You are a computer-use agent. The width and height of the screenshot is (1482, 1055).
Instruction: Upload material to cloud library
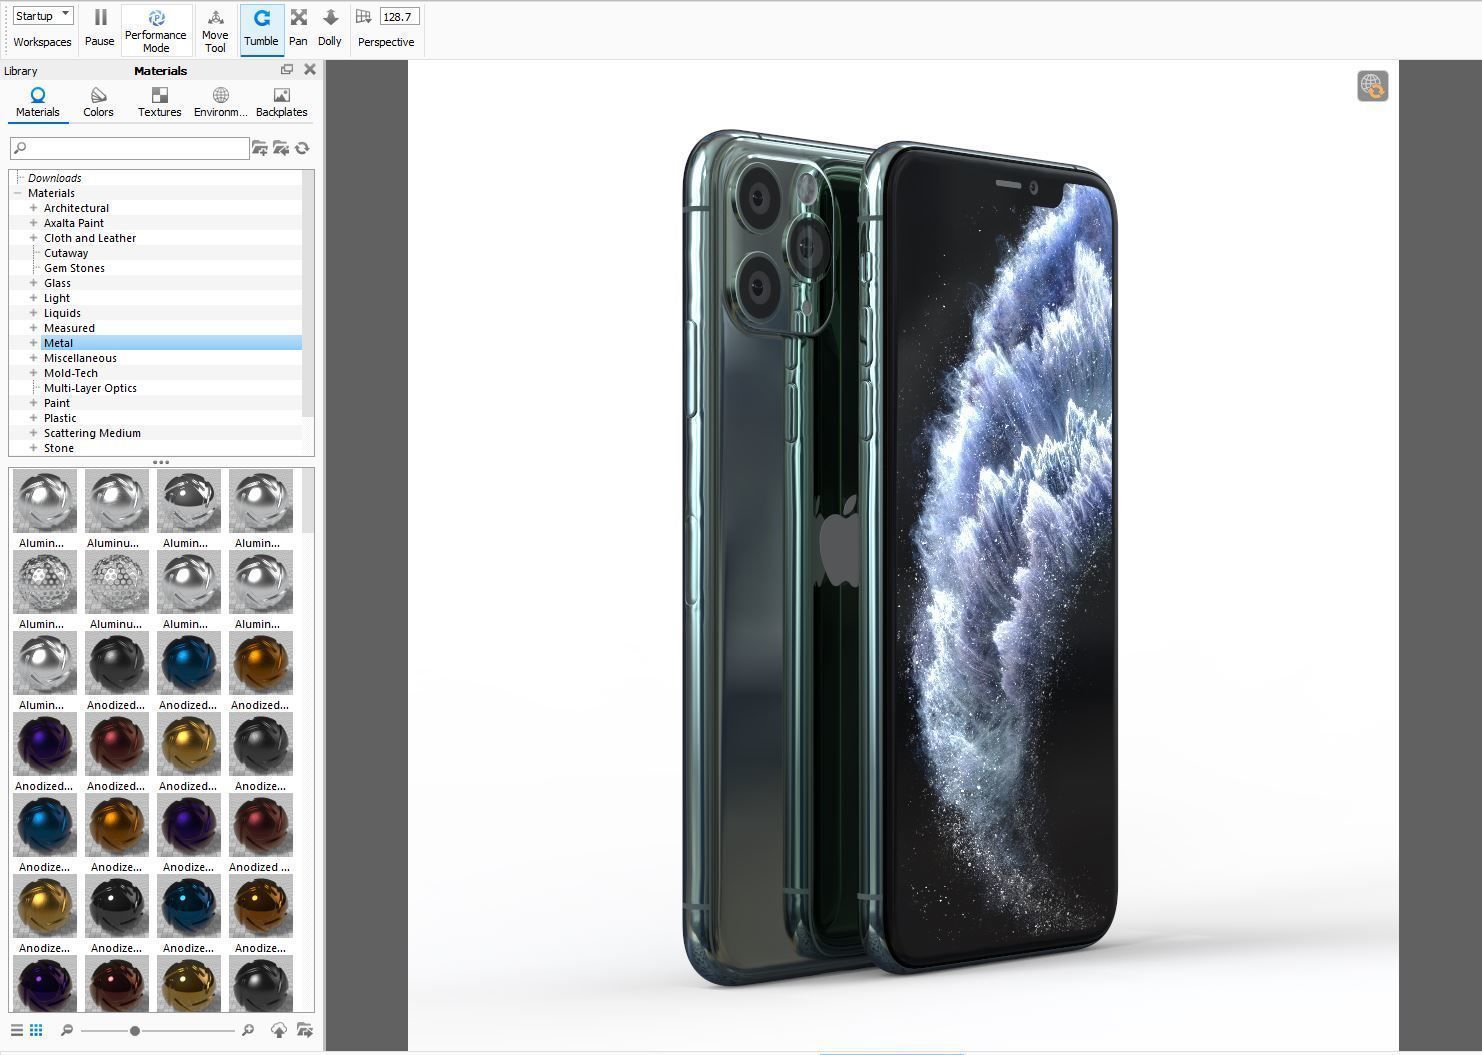point(279,1030)
